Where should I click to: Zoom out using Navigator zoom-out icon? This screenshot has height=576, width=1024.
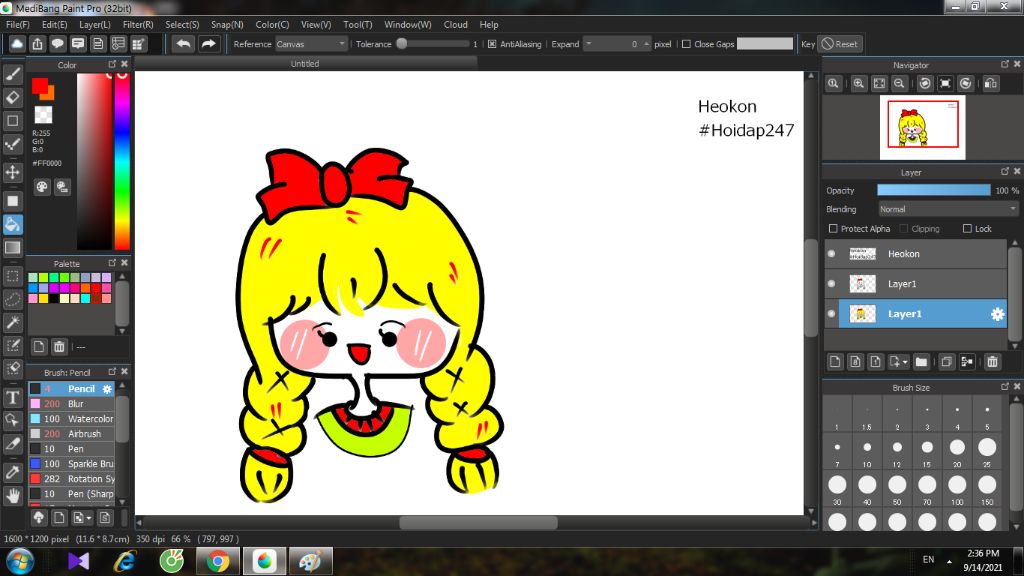point(899,84)
